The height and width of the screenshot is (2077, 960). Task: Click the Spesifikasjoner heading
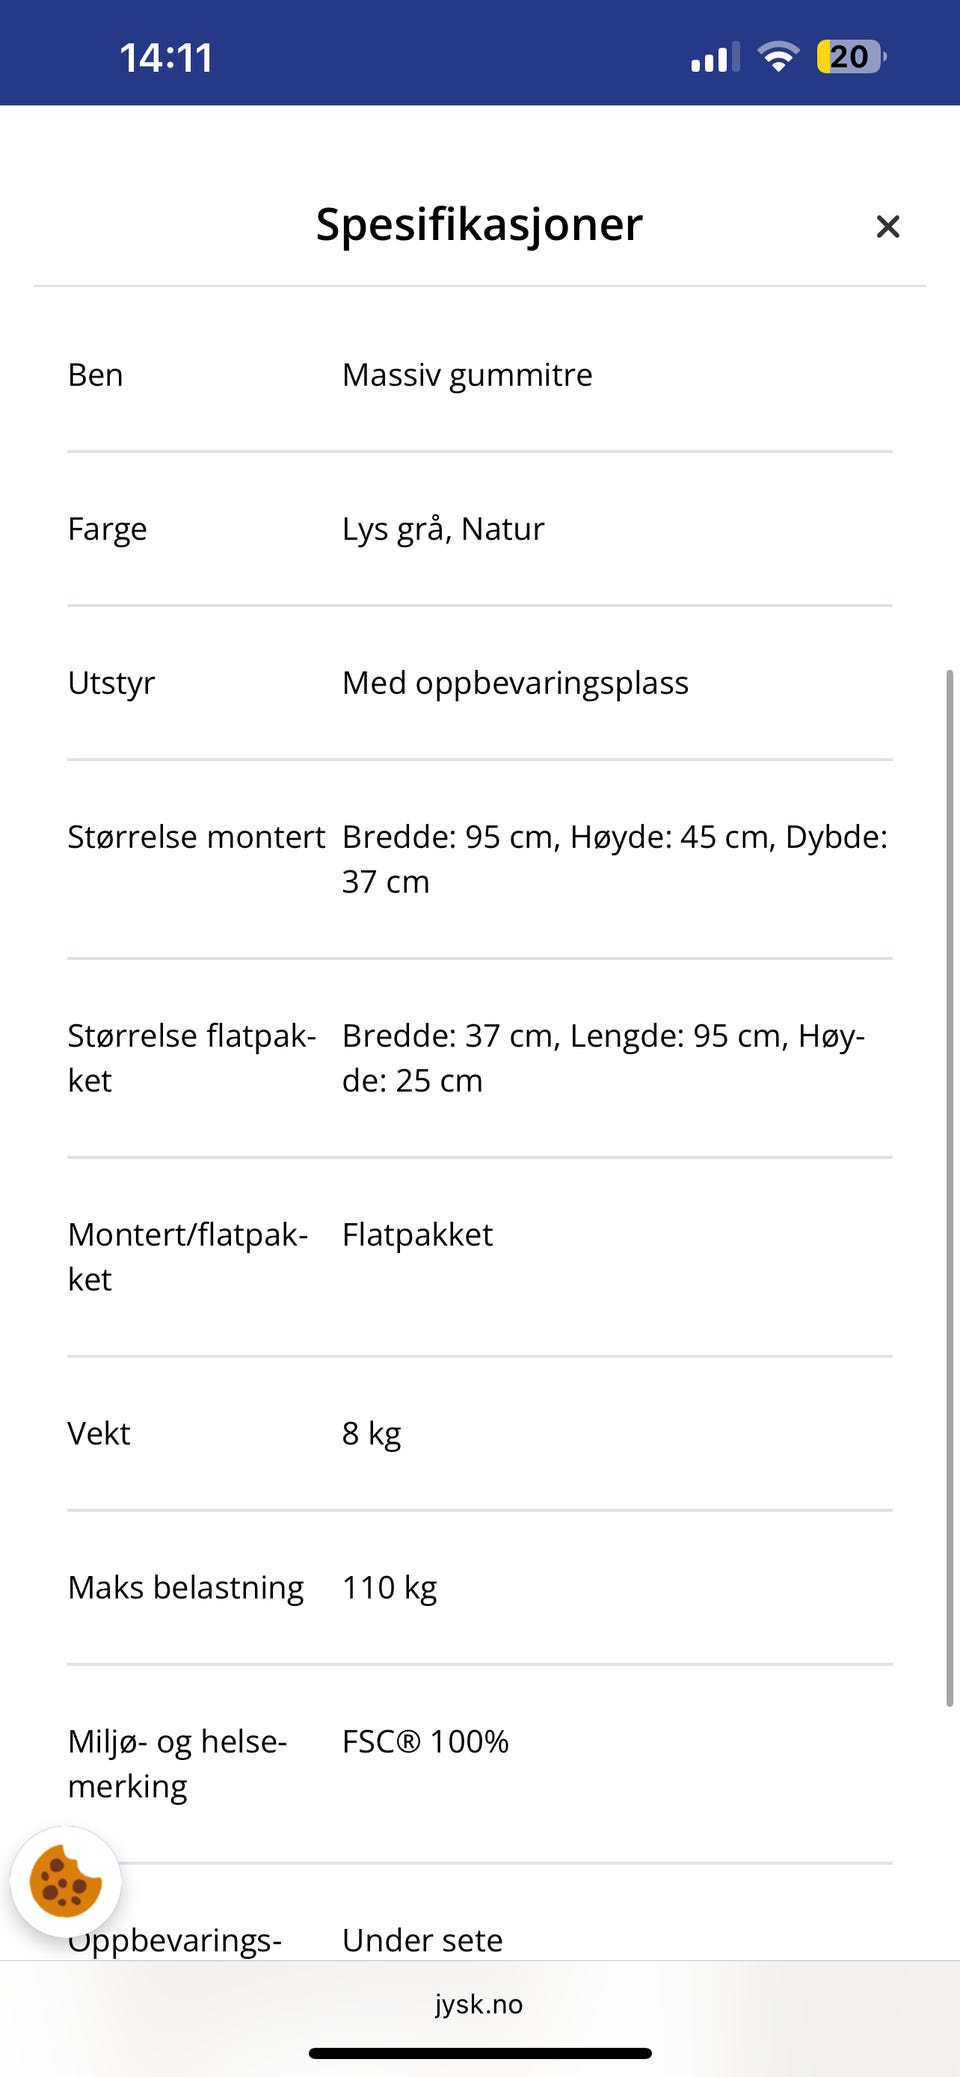479,224
